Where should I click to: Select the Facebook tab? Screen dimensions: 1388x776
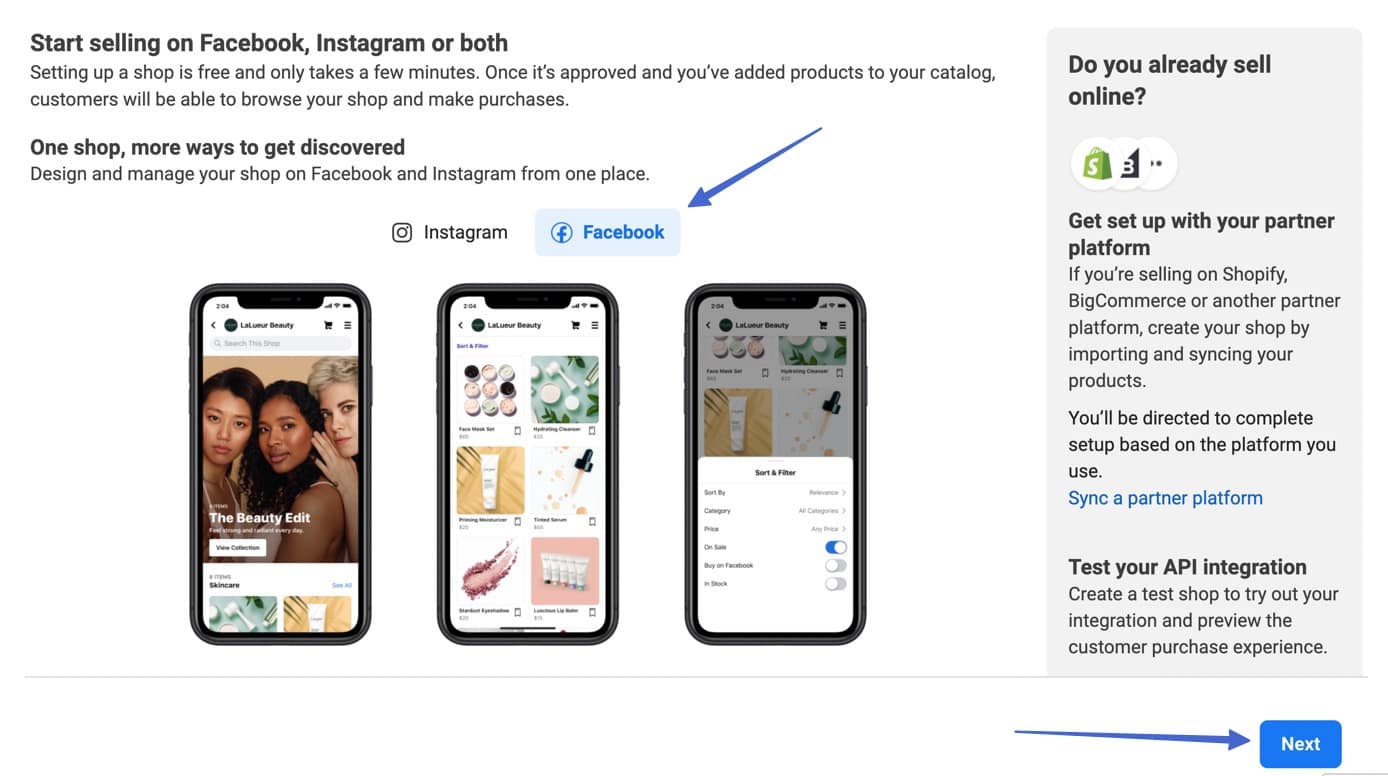(608, 233)
